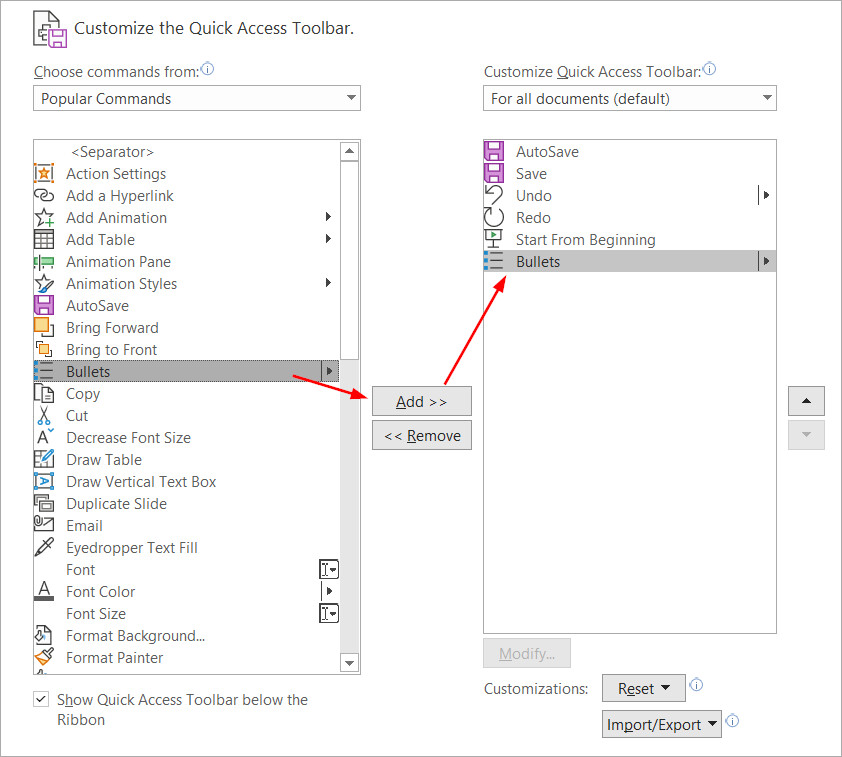Viewport: 842px width, 757px height.
Task: Click the Cut scissors icon
Action: click(x=45, y=415)
